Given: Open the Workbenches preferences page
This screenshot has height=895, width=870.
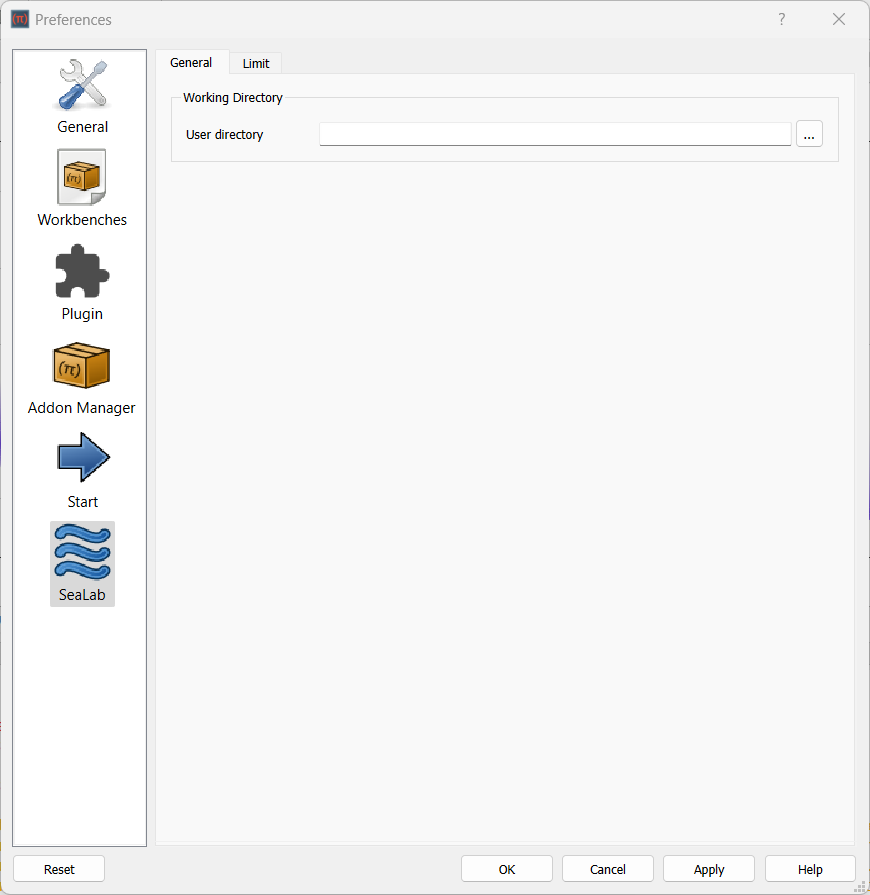Looking at the screenshot, I should (82, 177).
